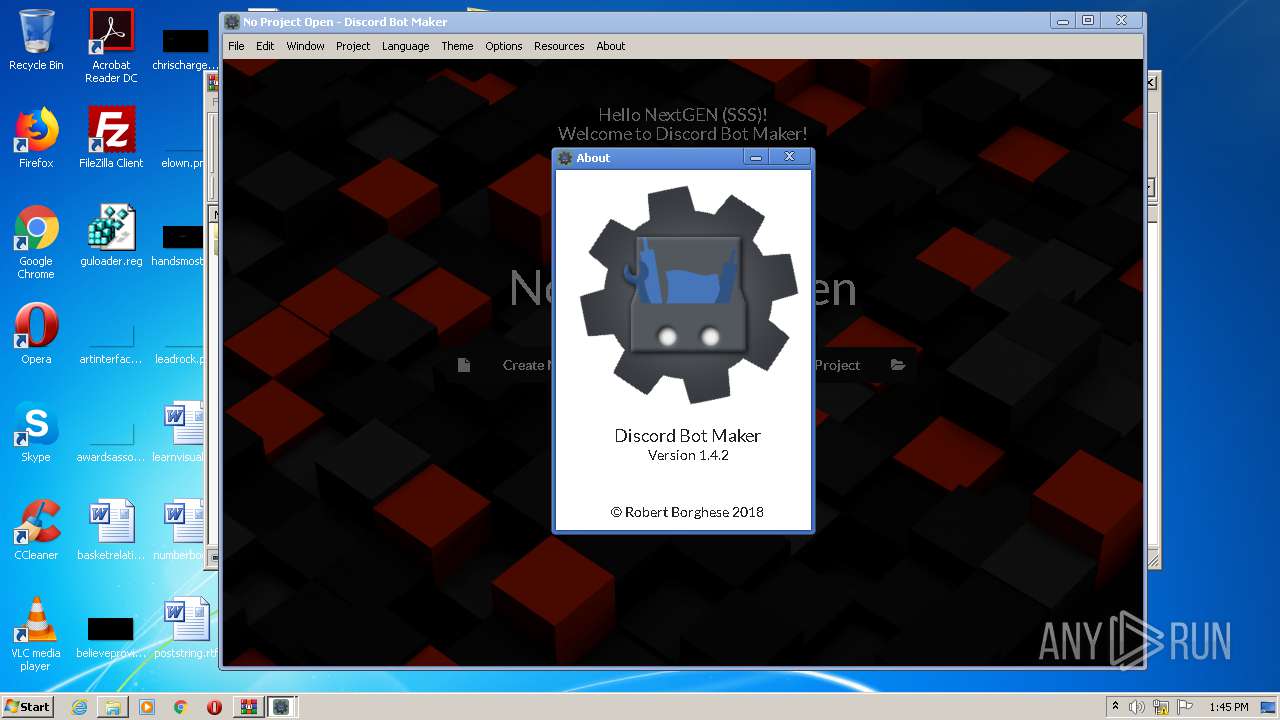Open Windows Media Player from taskbar

(x=147, y=707)
